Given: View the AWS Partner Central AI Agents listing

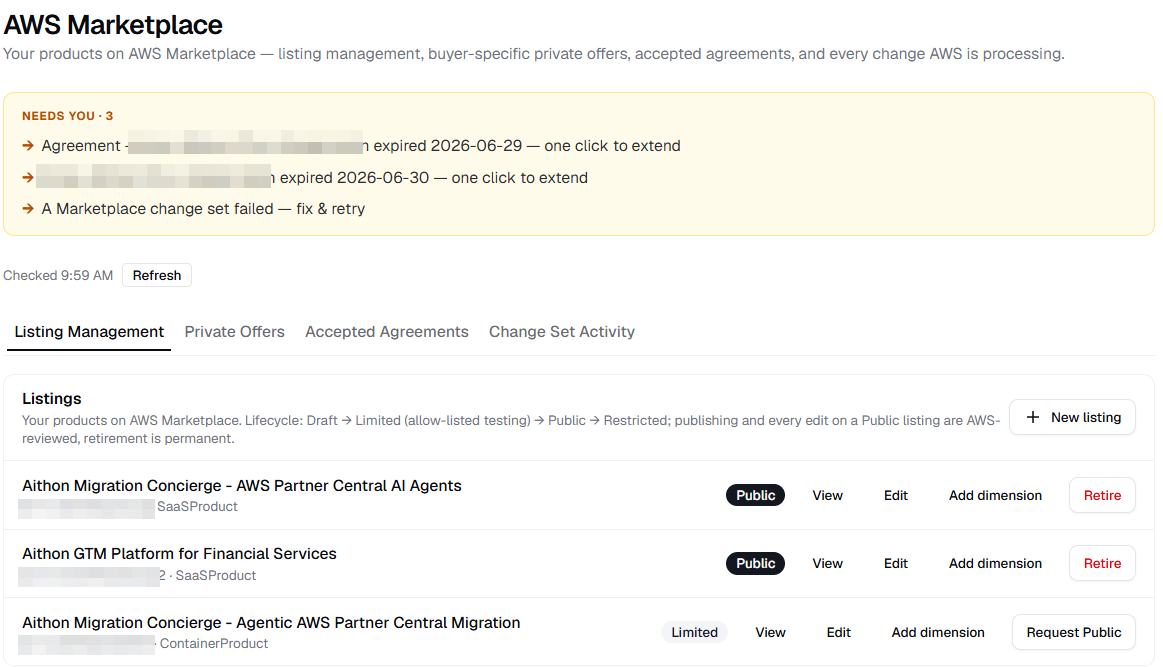Looking at the screenshot, I should (x=827, y=496).
